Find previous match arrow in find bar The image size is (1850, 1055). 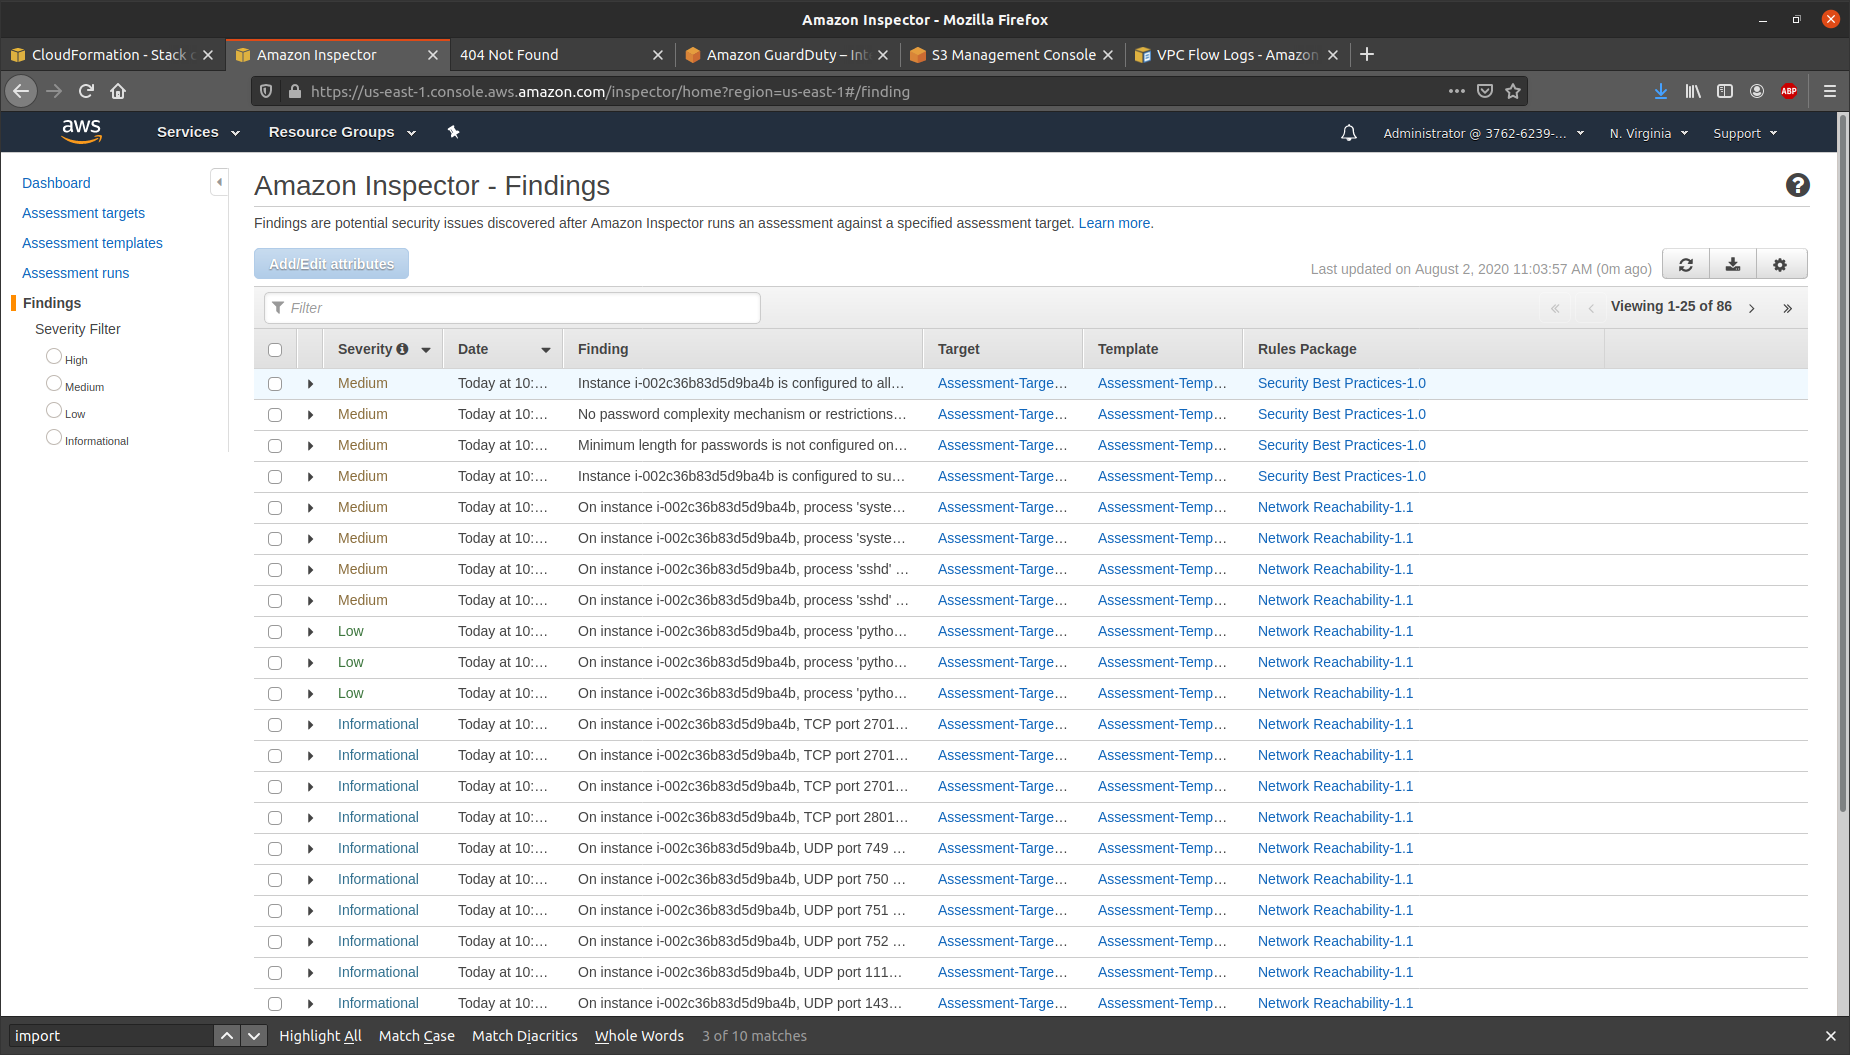click(227, 1036)
